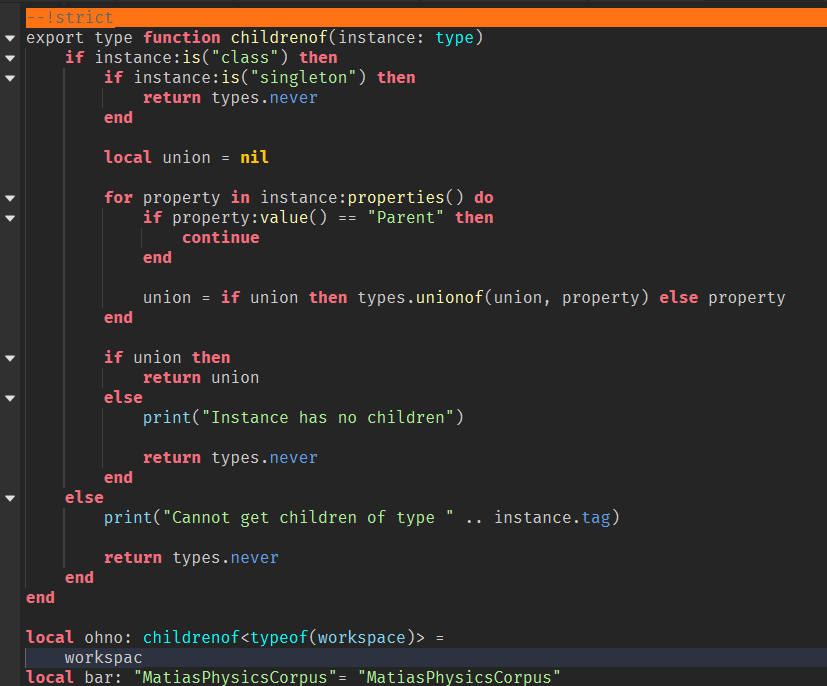Click 'bar' variable in last line
Screen dimensions: 827x686
[x=99, y=677]
